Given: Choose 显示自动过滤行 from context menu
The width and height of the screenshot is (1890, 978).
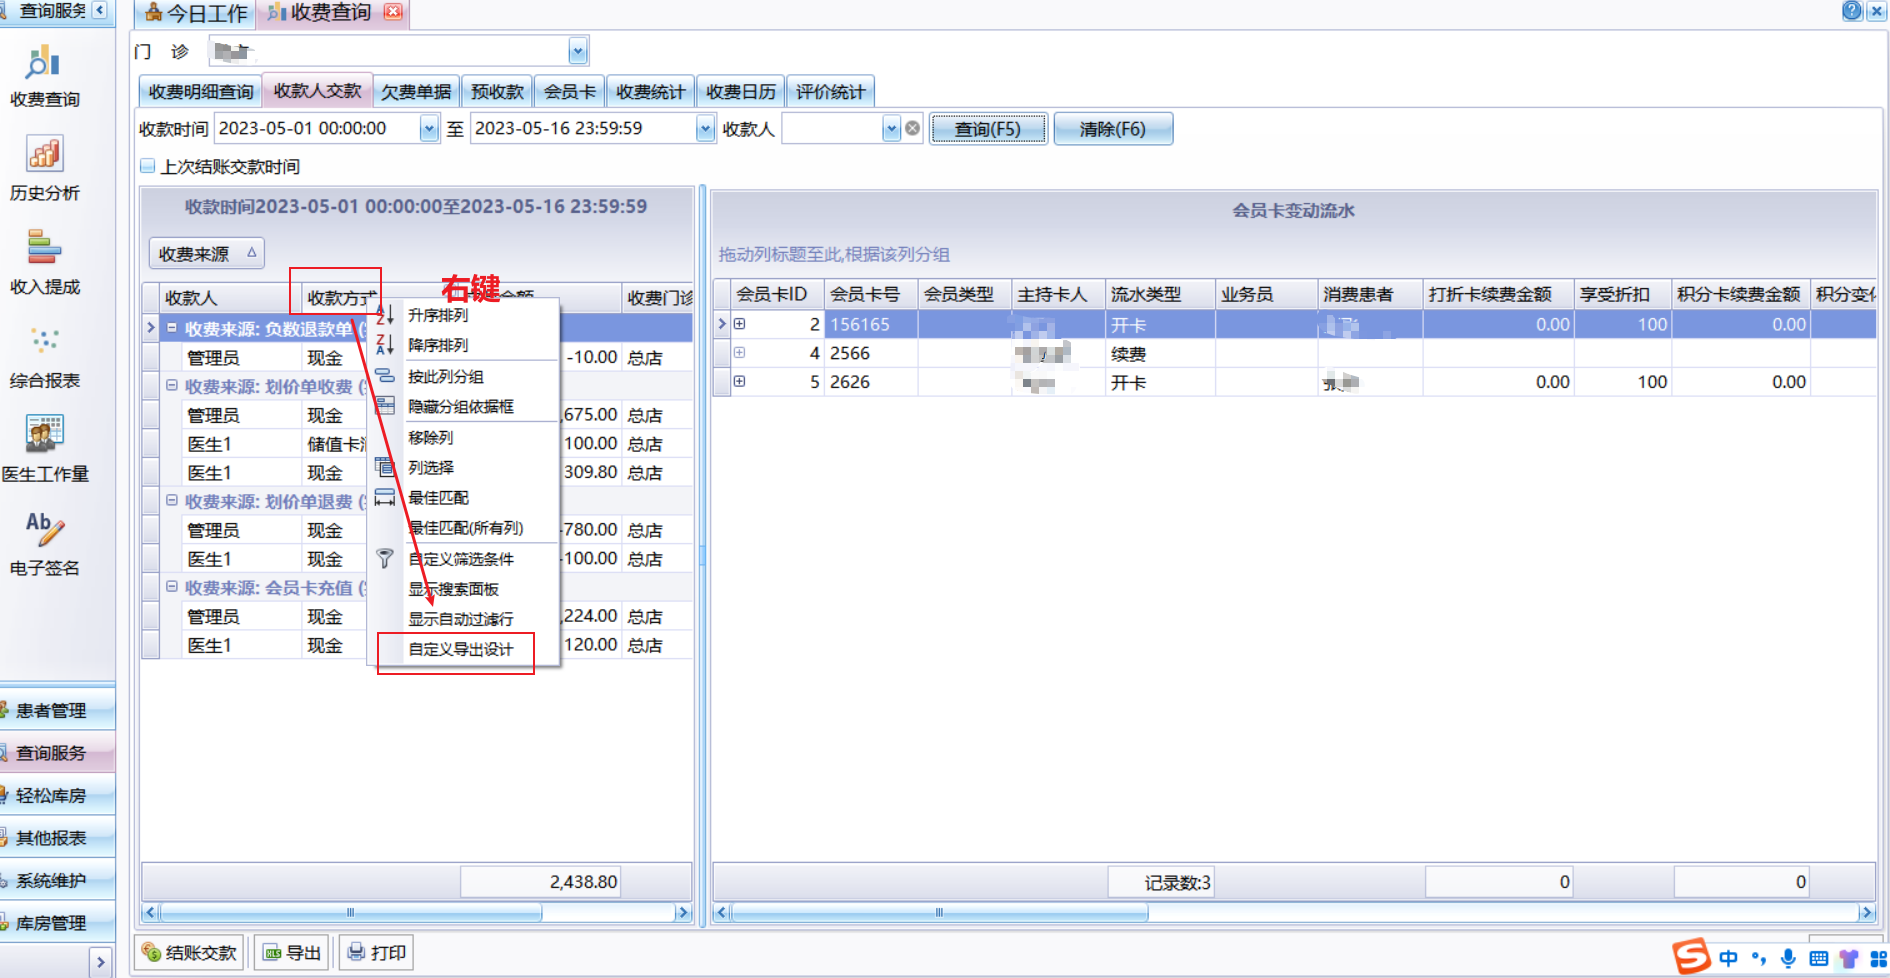Looking at the screenshot, I should coord(460,619).
